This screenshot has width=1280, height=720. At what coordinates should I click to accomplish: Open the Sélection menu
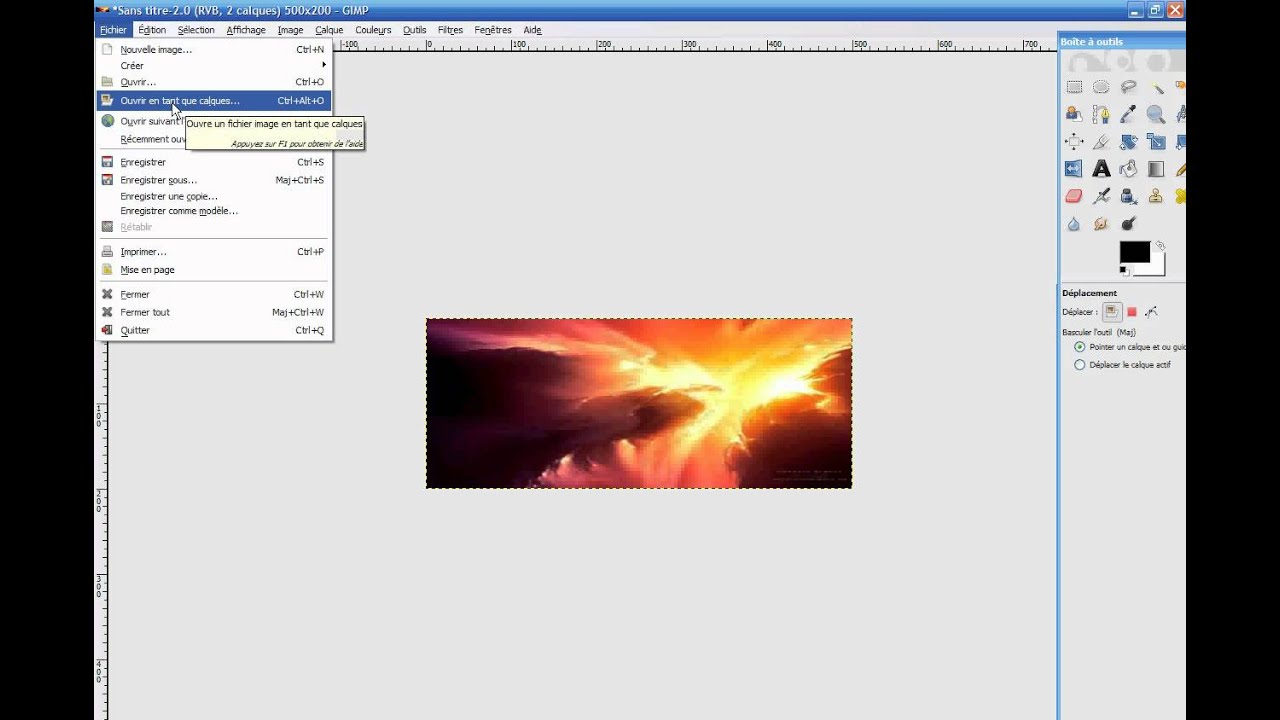pyautogui.click(x=196, y=30)
